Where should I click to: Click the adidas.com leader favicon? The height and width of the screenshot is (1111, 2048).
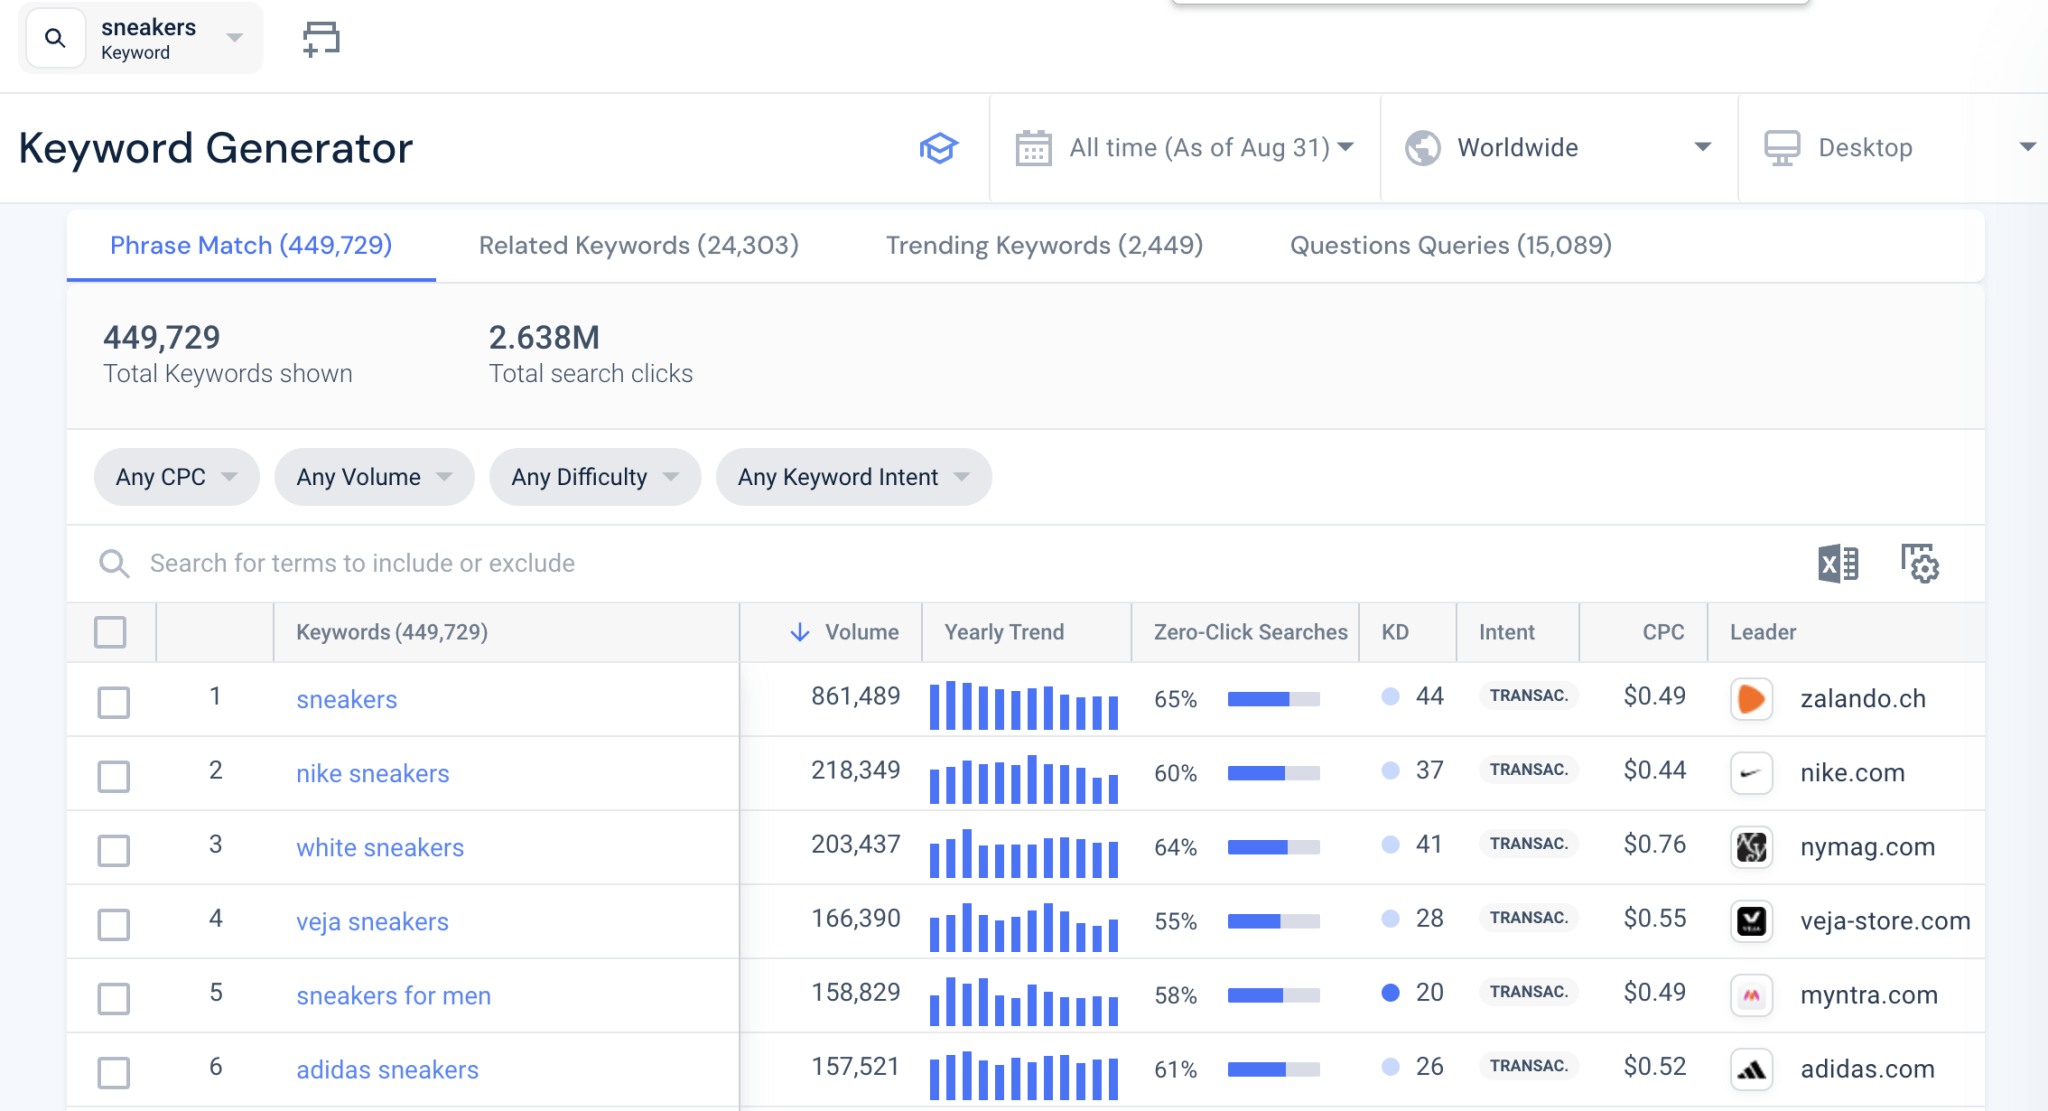(1751, 1069)
